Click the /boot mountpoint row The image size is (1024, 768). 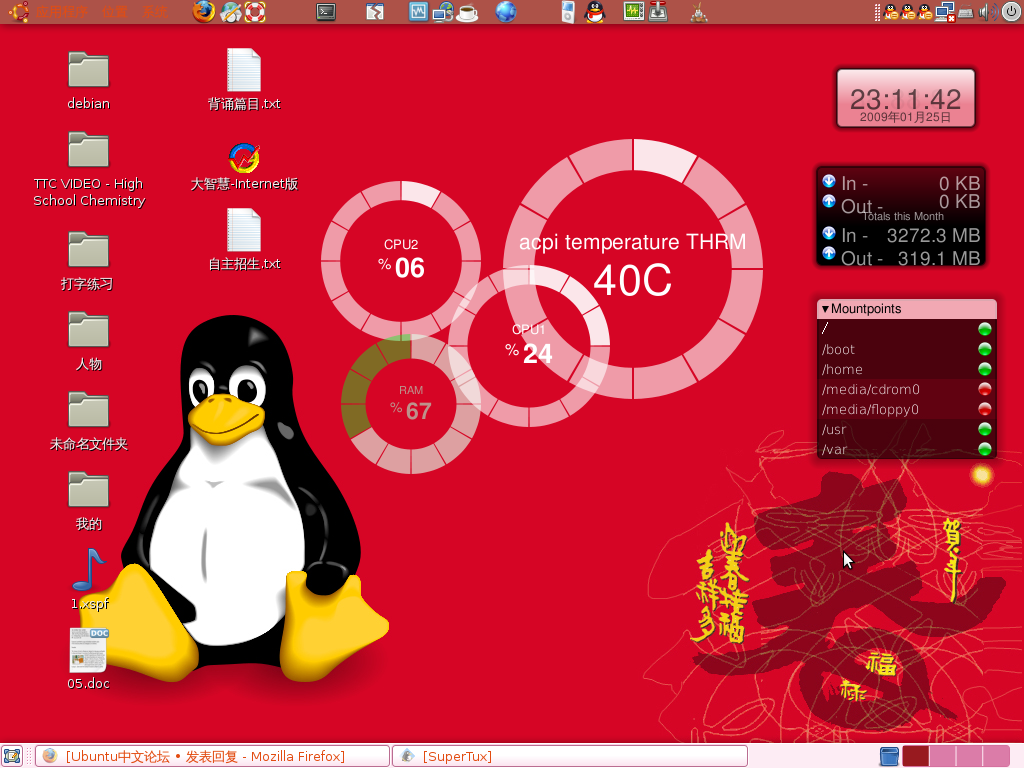[906, 349]
